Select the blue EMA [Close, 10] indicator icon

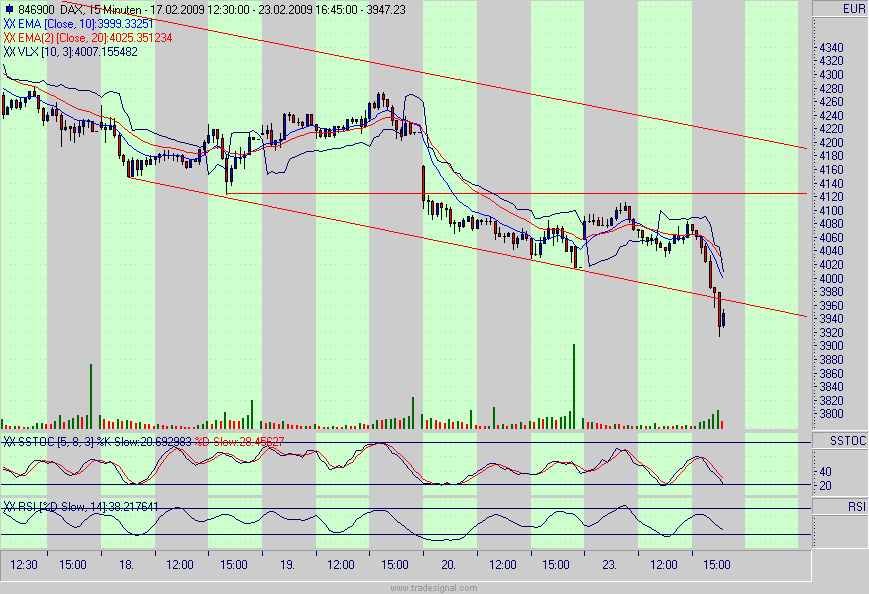pos(8,21)
